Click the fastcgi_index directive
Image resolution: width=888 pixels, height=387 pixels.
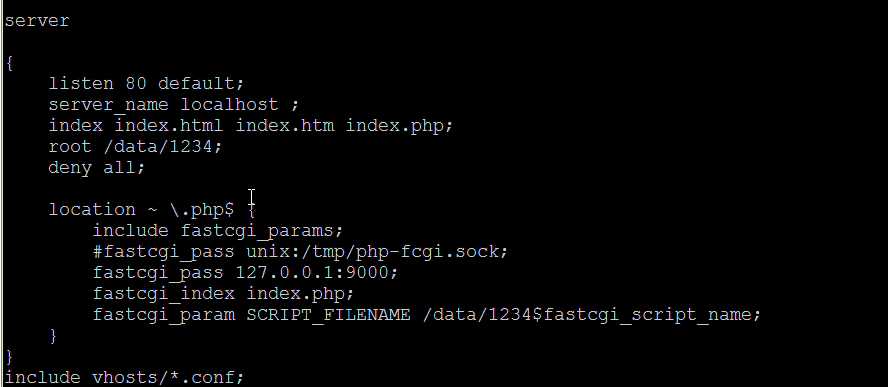164,294
